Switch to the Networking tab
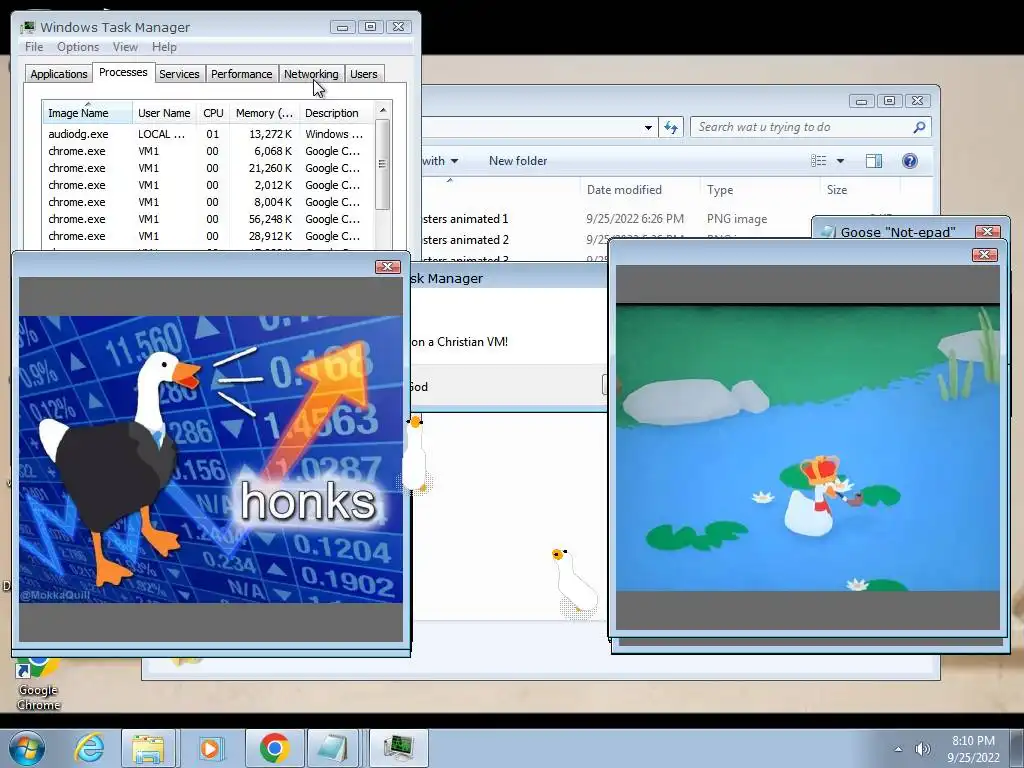The height and width of the screenshot is (768, 1024). click(311, 74)
